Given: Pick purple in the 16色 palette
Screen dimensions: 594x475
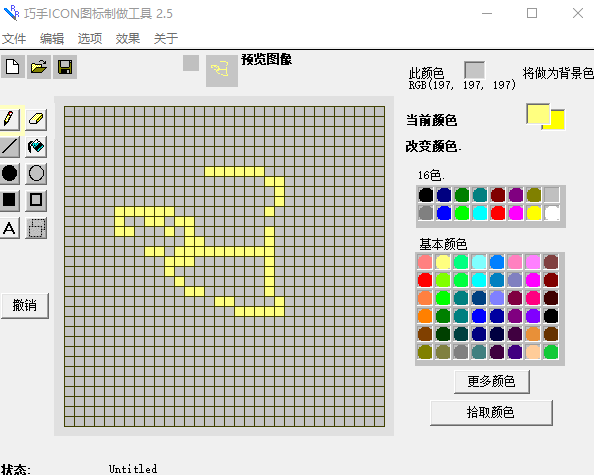Looking at the screenshot, I should [x=516, y=195].
